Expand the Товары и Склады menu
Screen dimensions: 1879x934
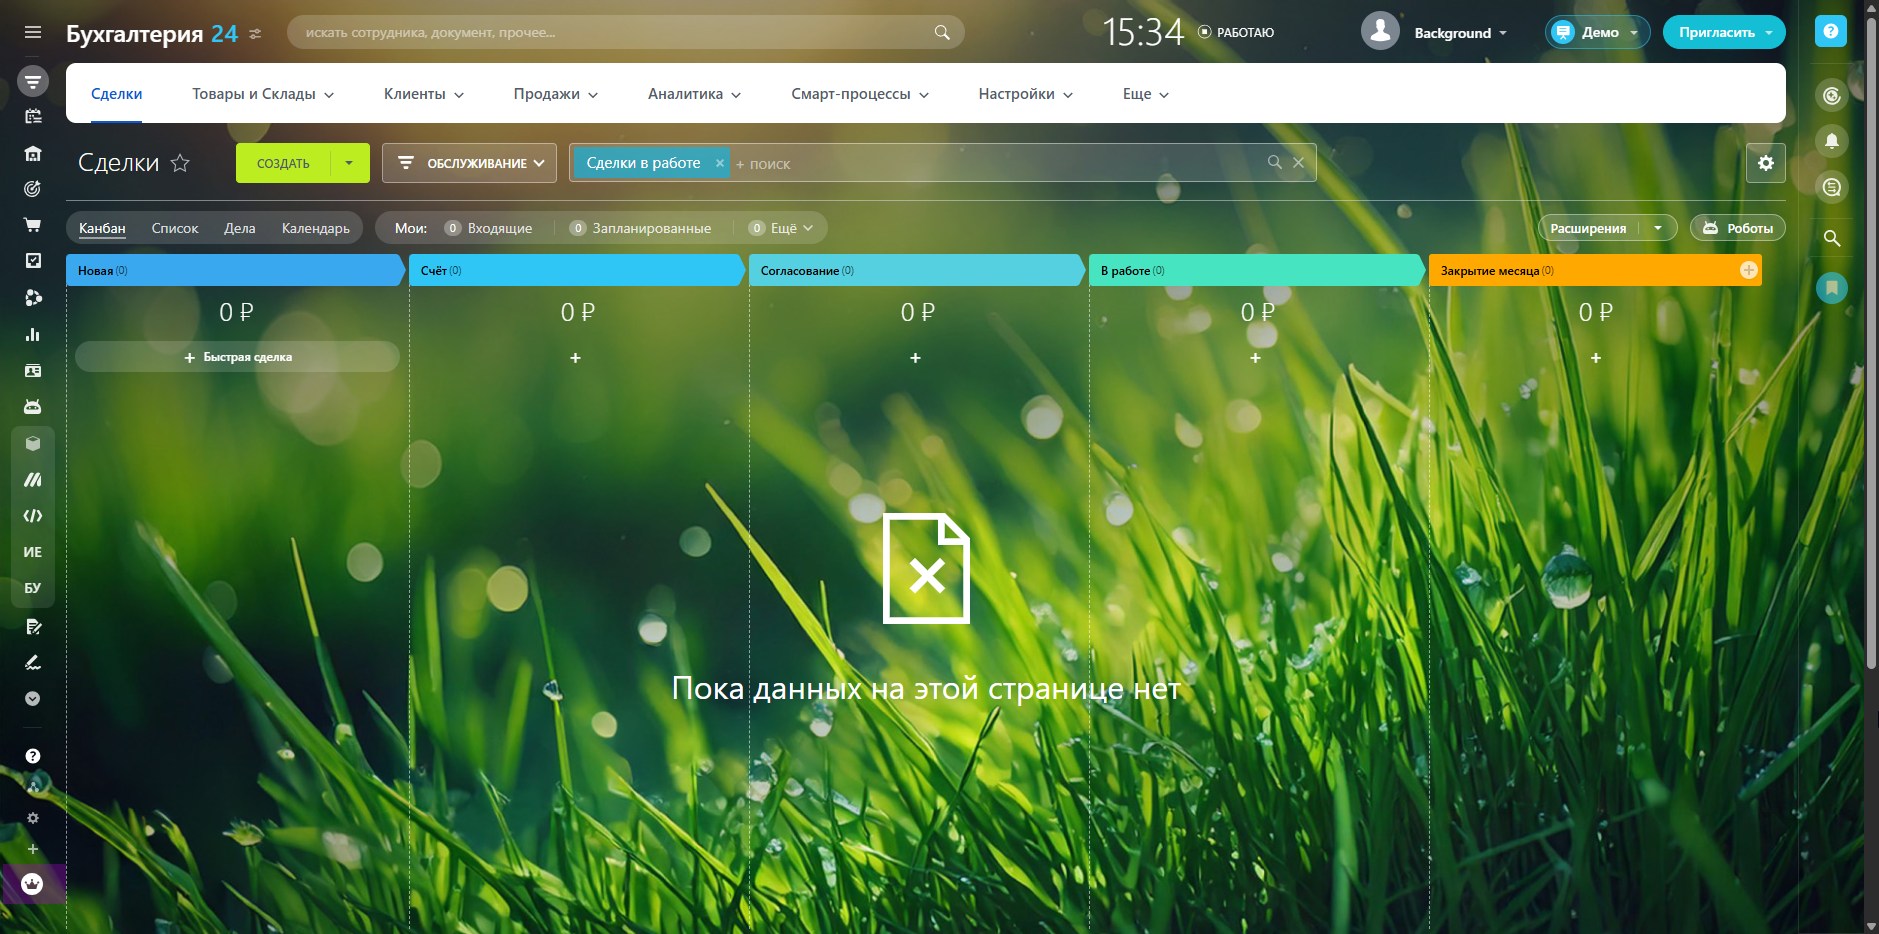coord(263,94)
